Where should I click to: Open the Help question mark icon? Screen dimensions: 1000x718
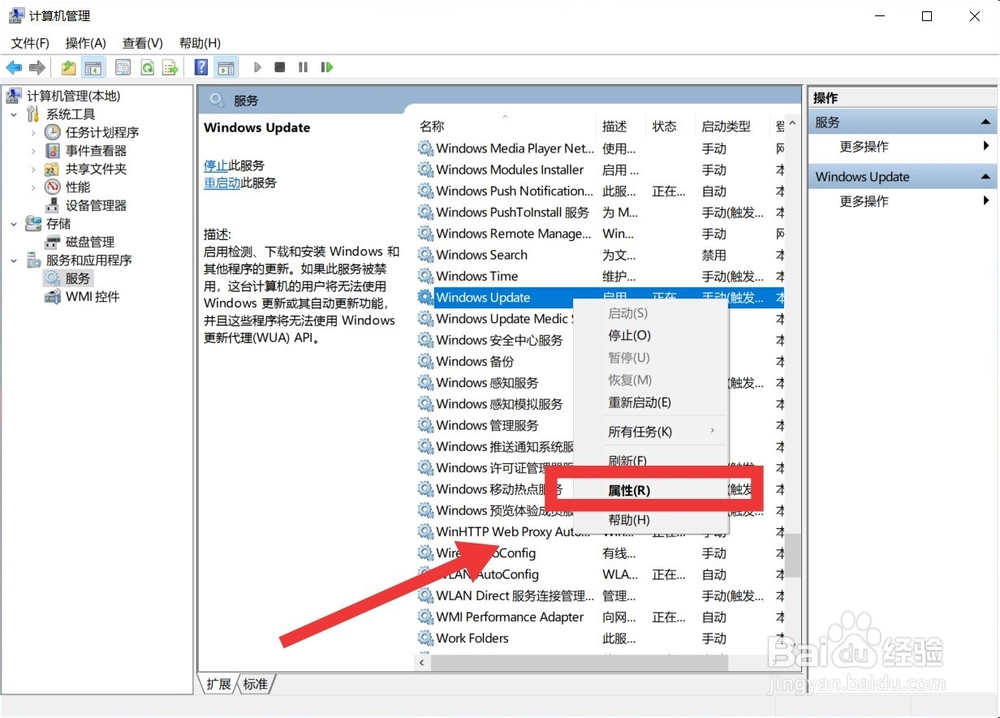(201, 67)
